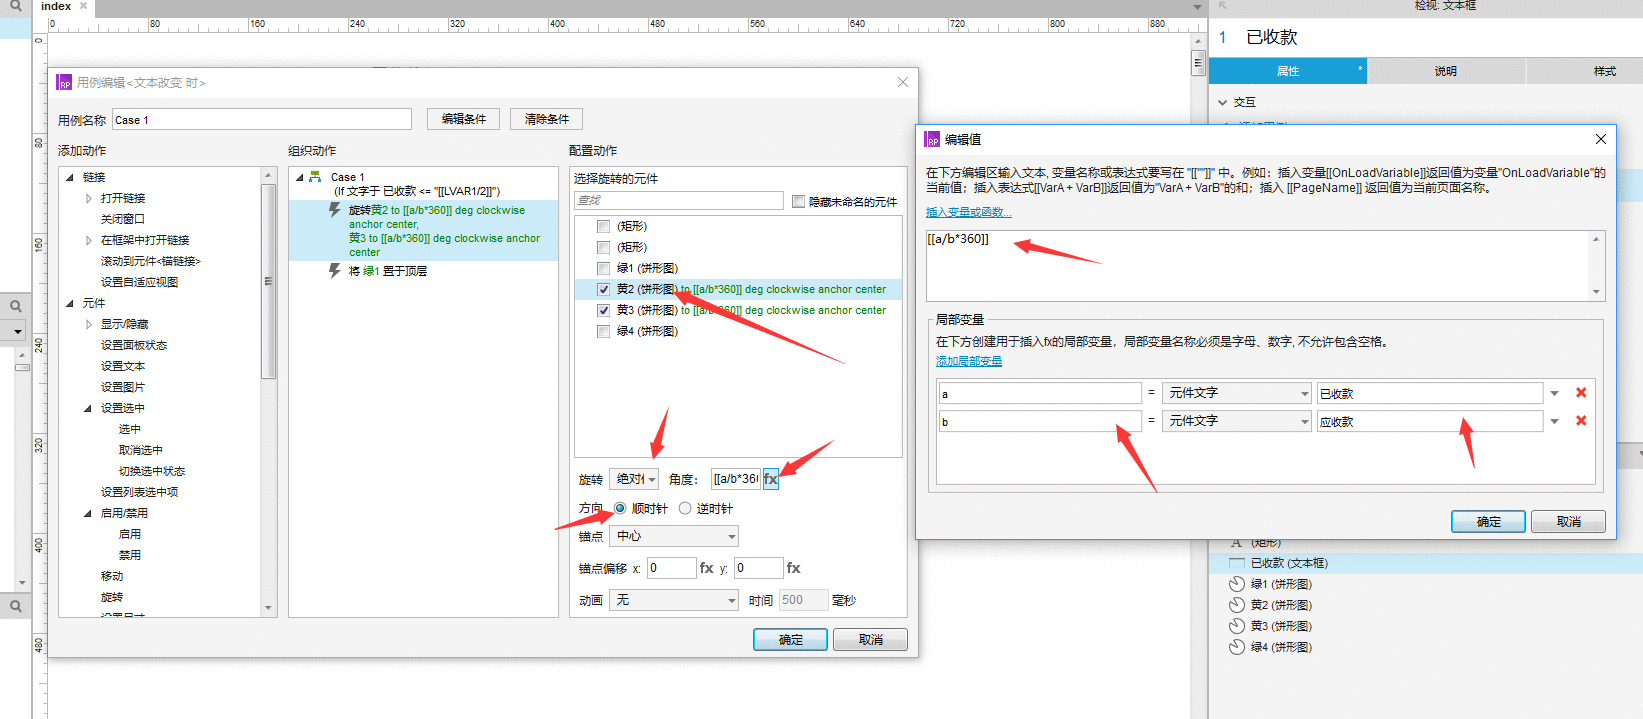Screen dimensions: 1643x719
Task: Open fx editor for anchor offset x
Action: [706, 568]
